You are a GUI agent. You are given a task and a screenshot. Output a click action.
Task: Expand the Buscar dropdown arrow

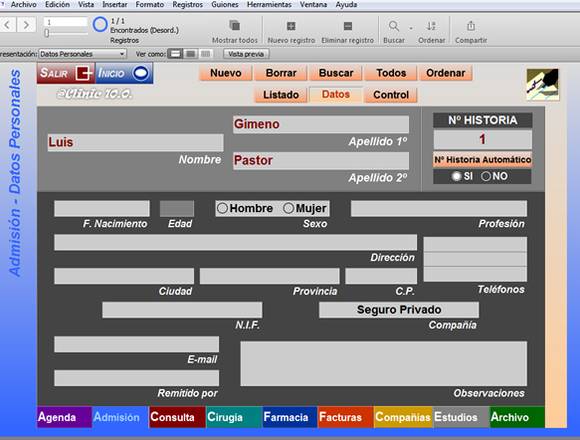coord(411,28)
